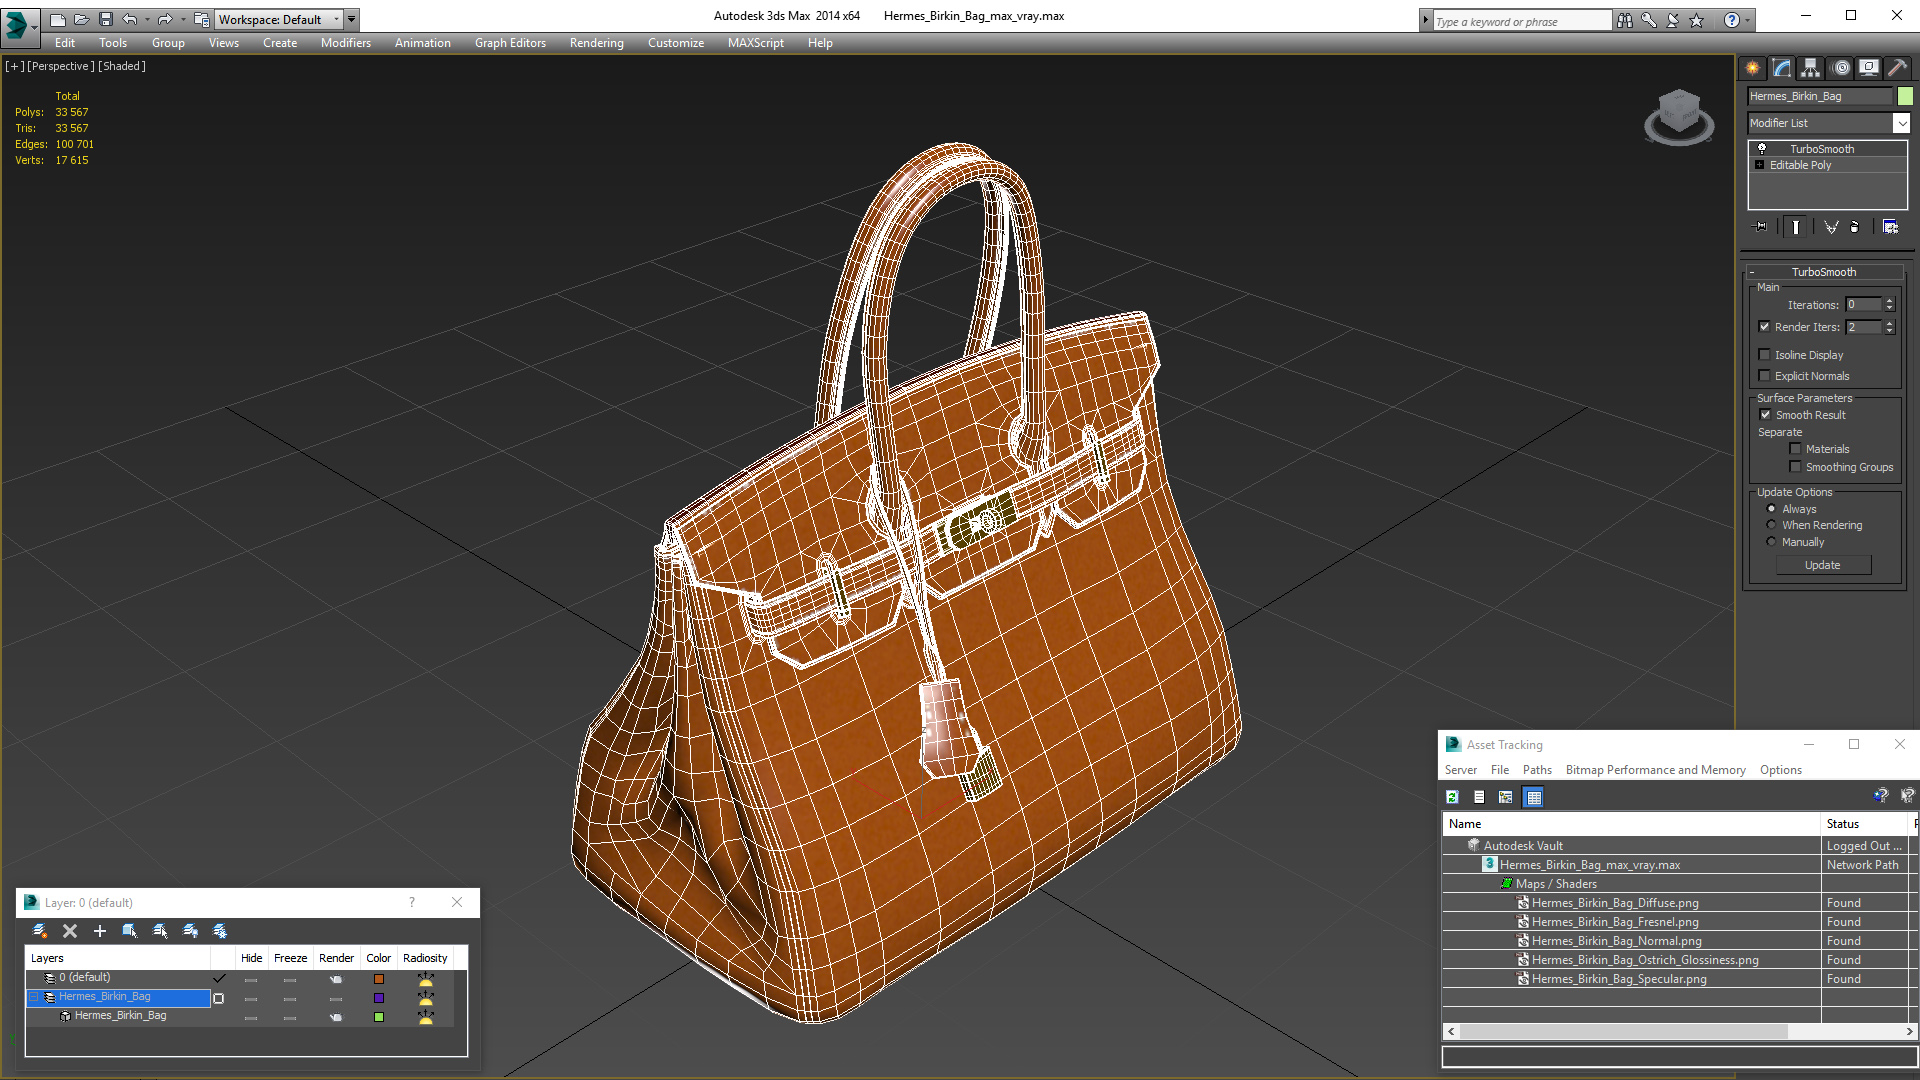Open the Hierarchy command panel tab
This screenshot has width=1920, height=1080.
(x=1811, y=68)
